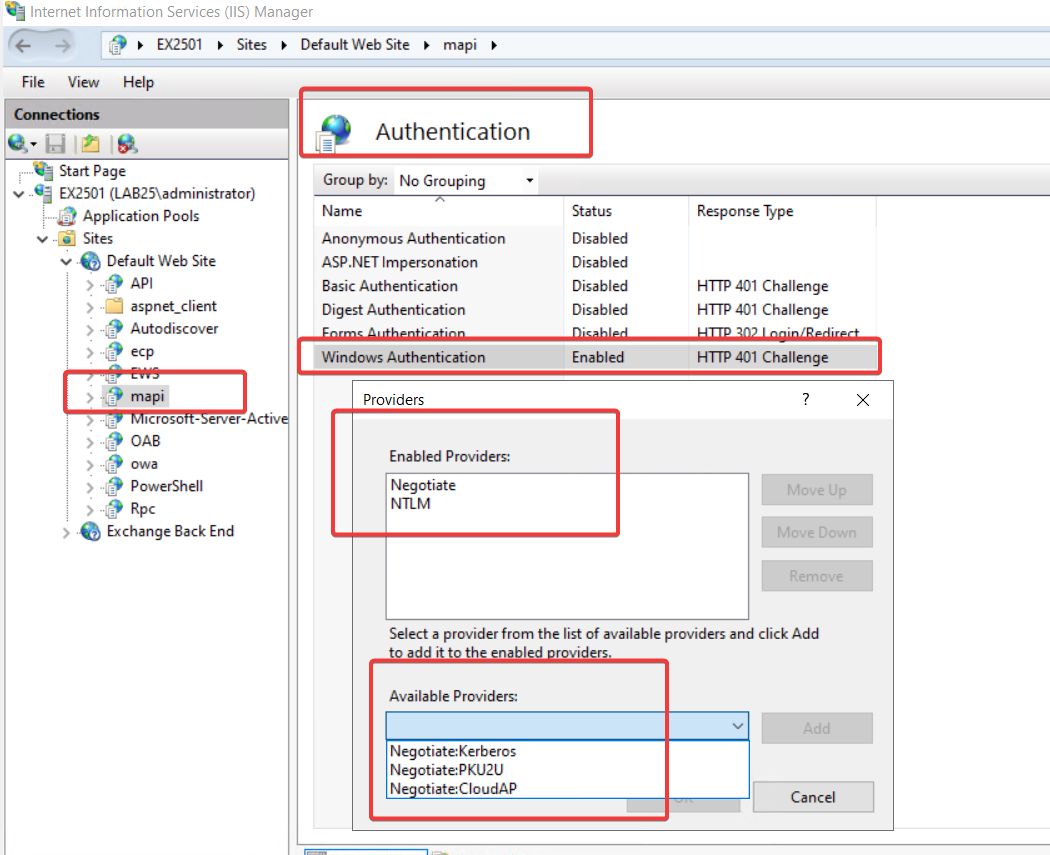This screenshot has width=1050, height=855.
Task: Open the Available Providers combo box
Action: [567, 726]
